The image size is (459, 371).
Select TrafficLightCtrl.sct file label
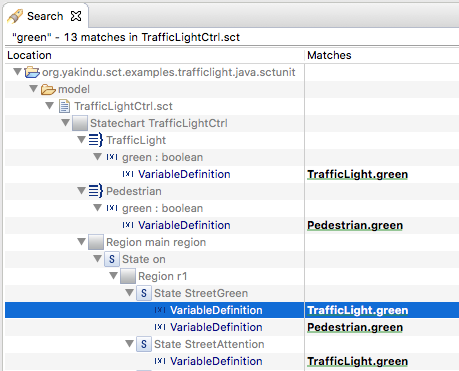point(123,106)
